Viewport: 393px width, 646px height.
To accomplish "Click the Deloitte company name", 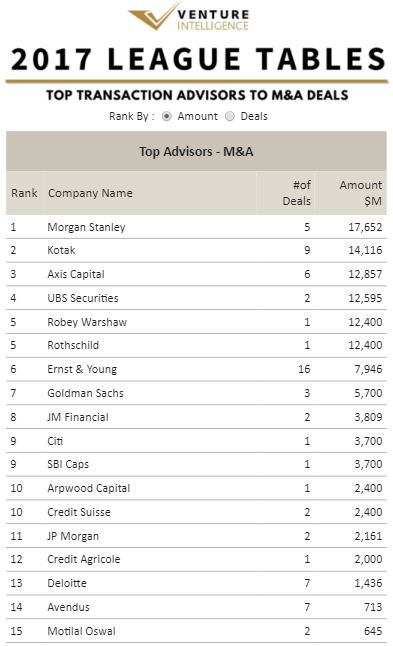I will (x=67, y=583).
